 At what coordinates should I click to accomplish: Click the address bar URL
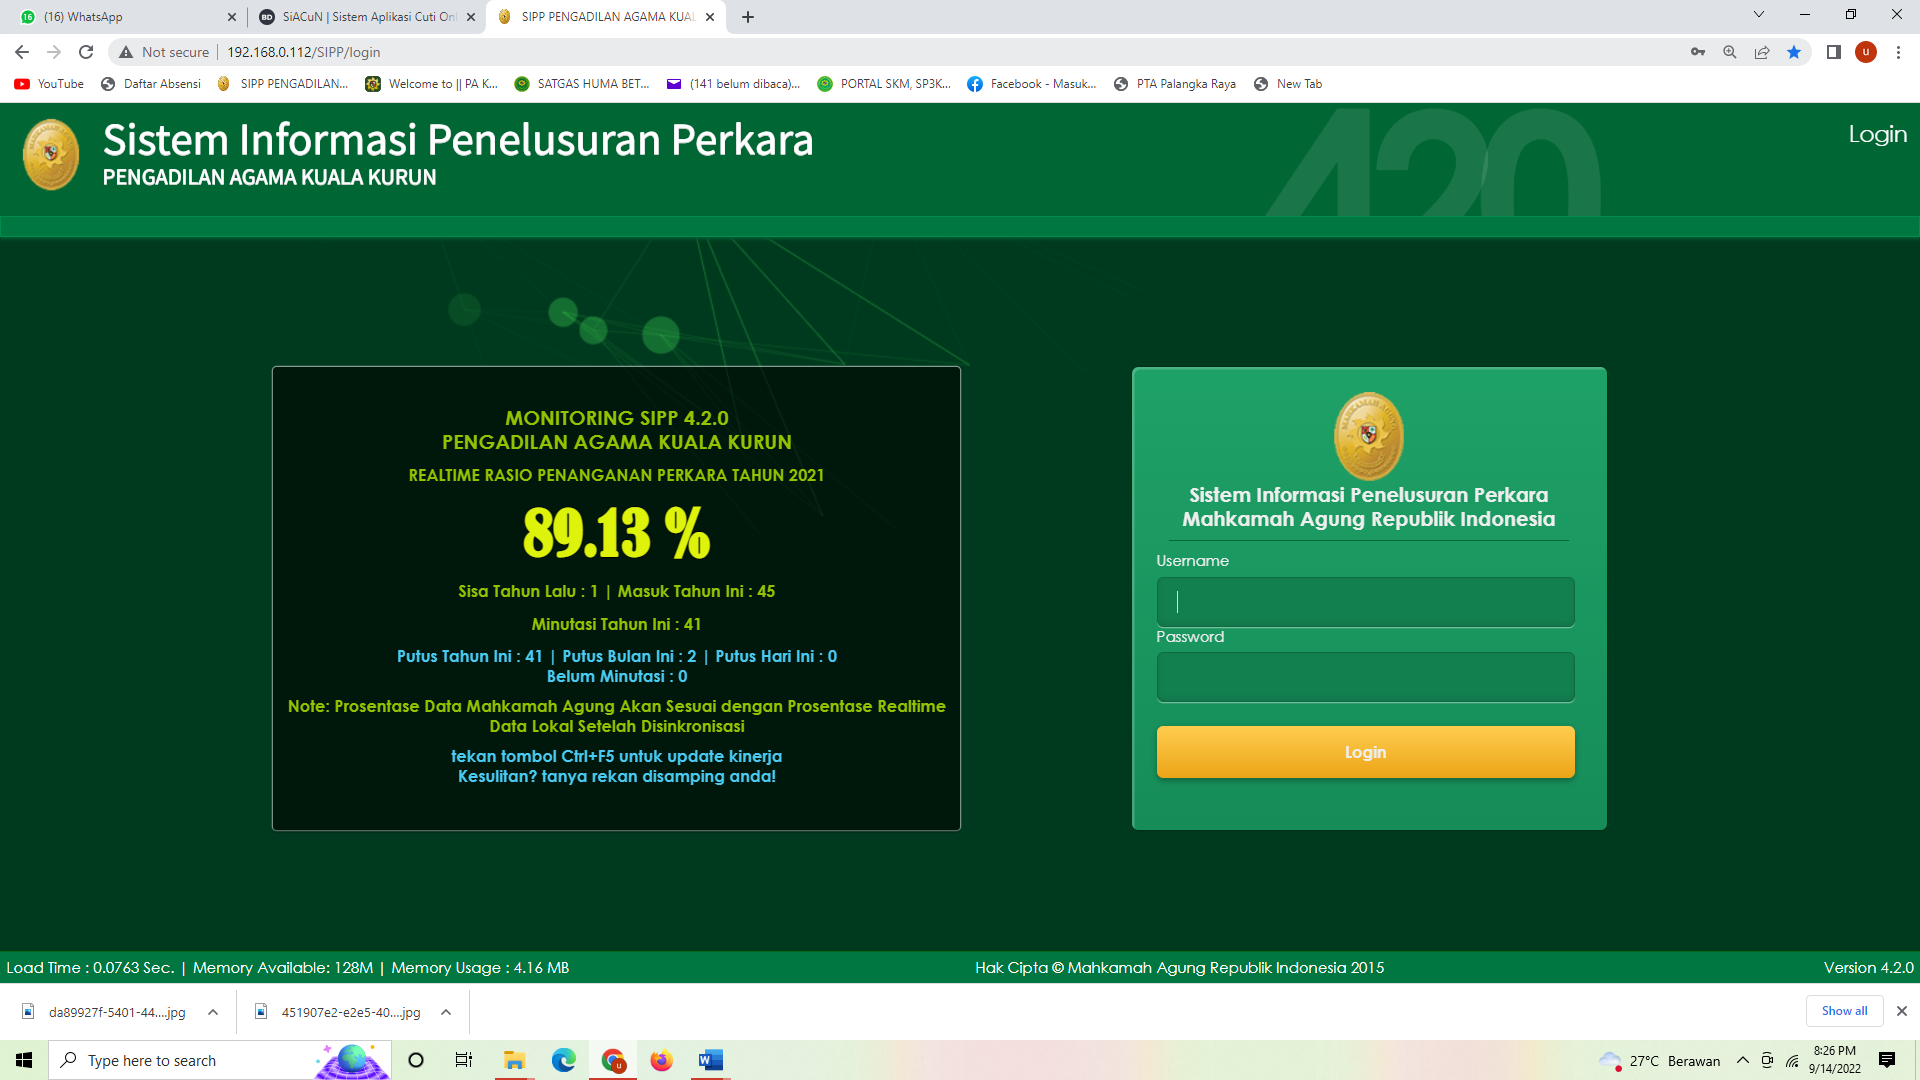[303, 52]
